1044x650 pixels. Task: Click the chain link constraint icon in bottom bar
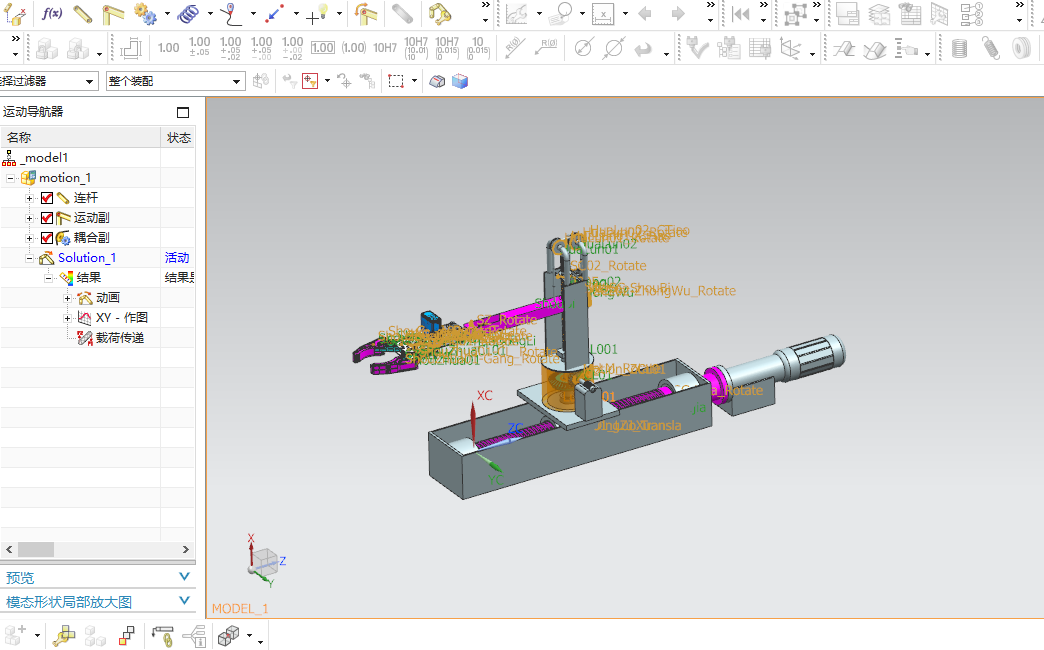(x=163, y=636)
